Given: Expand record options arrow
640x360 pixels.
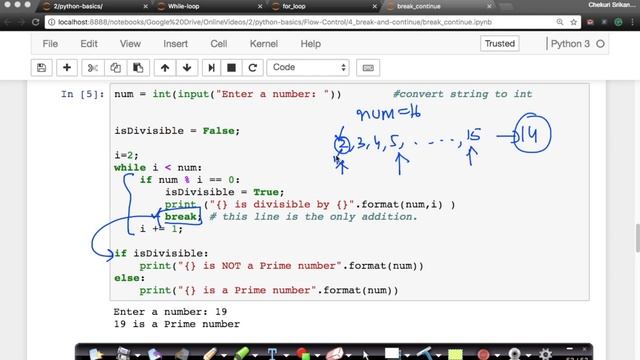Looking at the screenshot, I should pos(497,356).
